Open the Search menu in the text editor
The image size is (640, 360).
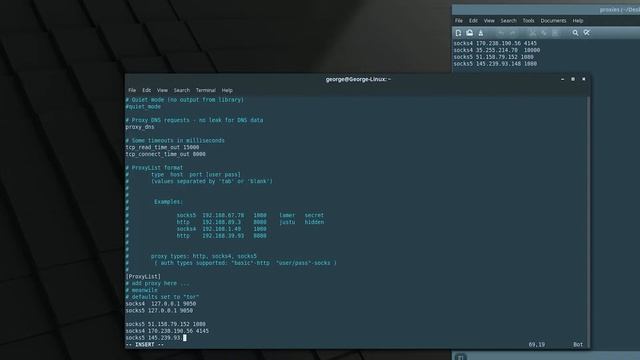coord(509,20)
